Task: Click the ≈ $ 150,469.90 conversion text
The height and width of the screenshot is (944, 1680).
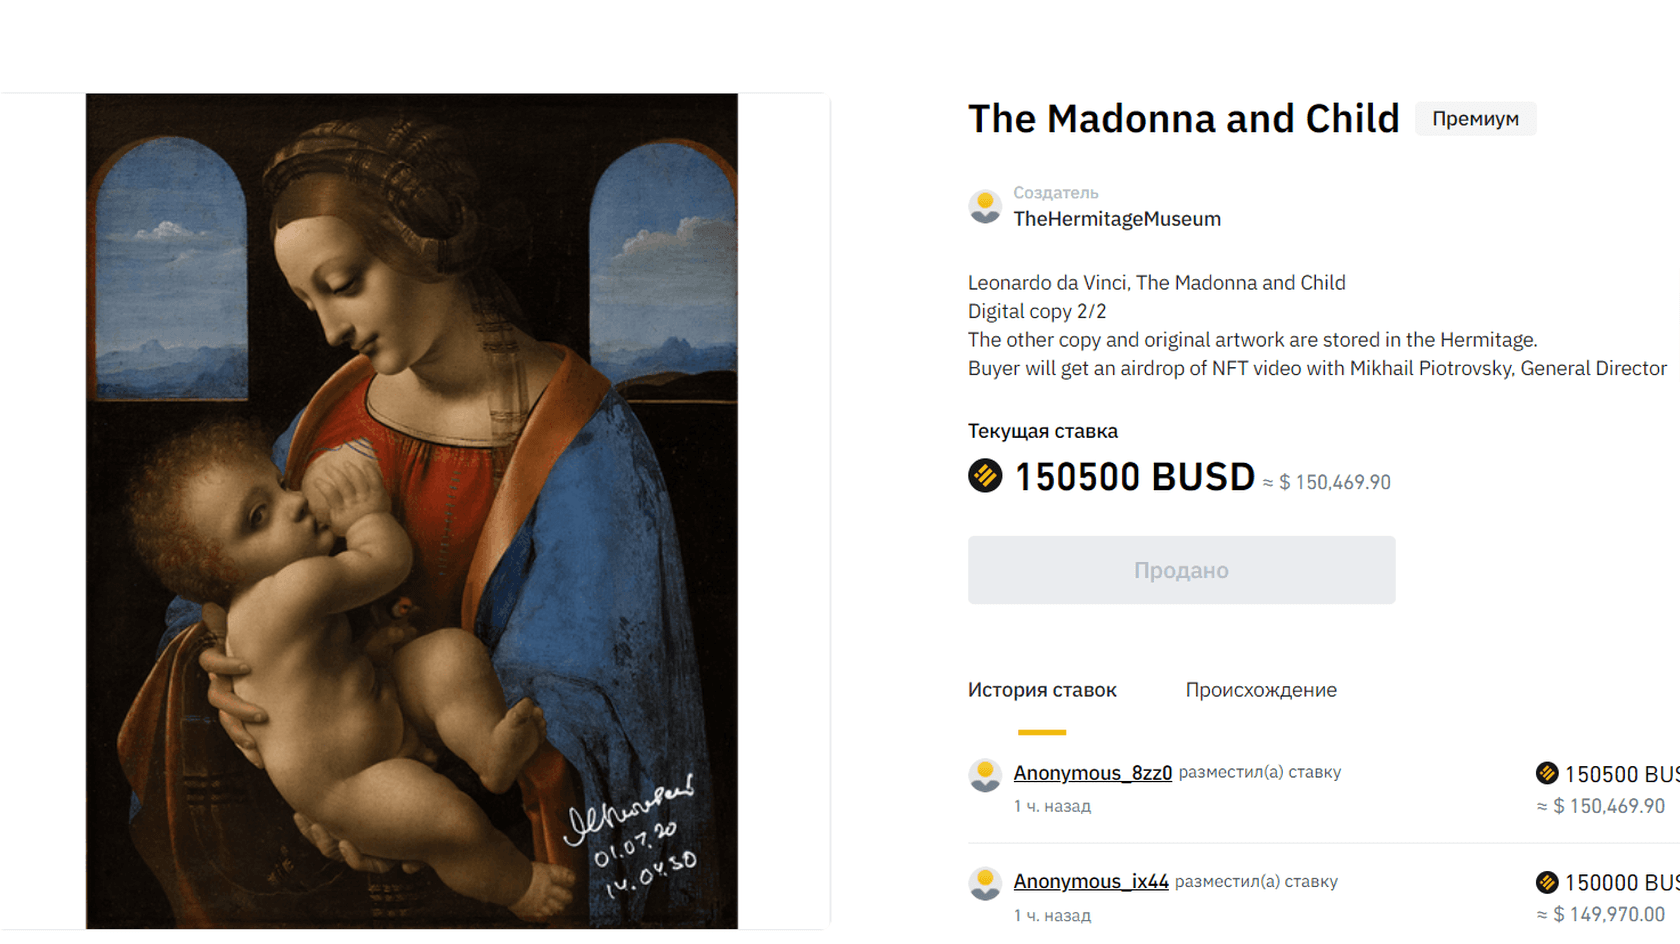Action: tap(1326, 482)
